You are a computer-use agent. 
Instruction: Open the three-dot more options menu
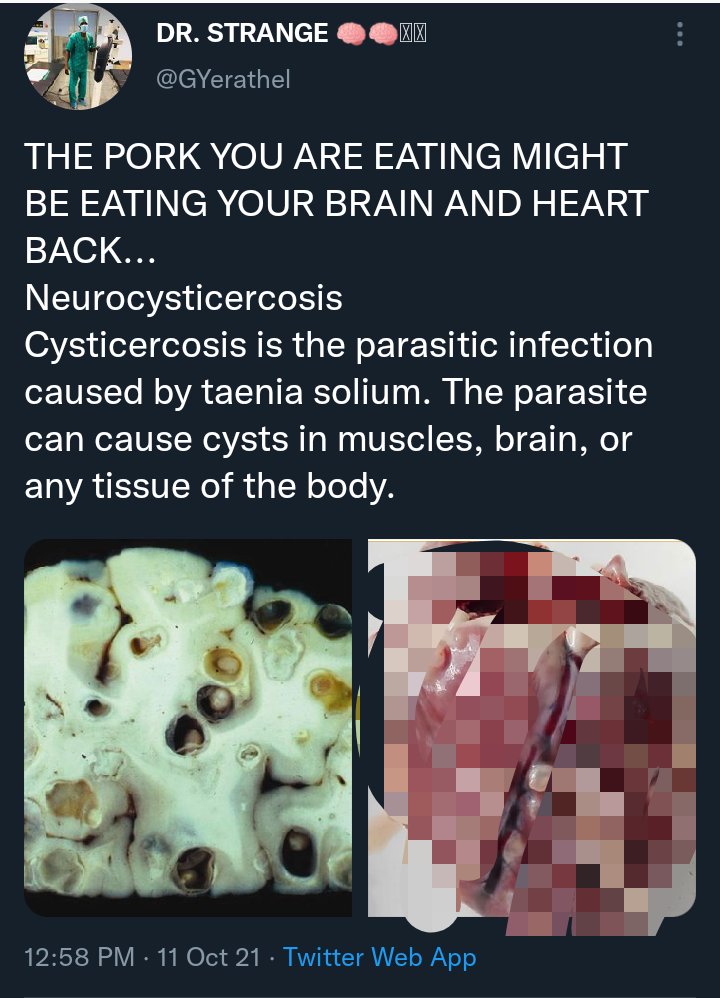pyautogui.click(x=680, y=34)
